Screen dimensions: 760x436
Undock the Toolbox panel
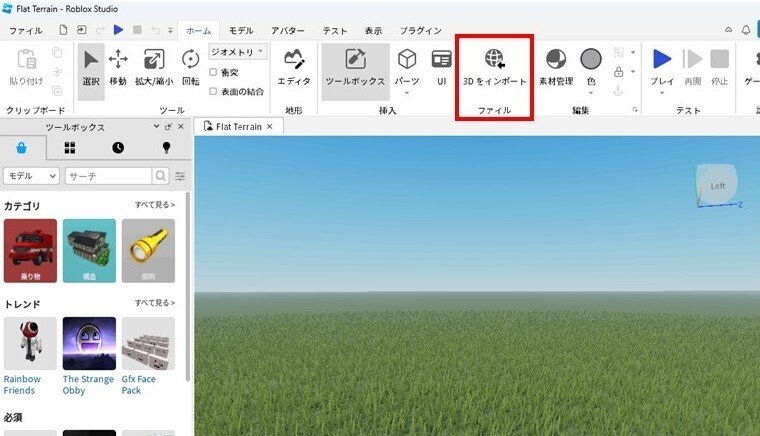pyautogui.click(x=168, y=126)
